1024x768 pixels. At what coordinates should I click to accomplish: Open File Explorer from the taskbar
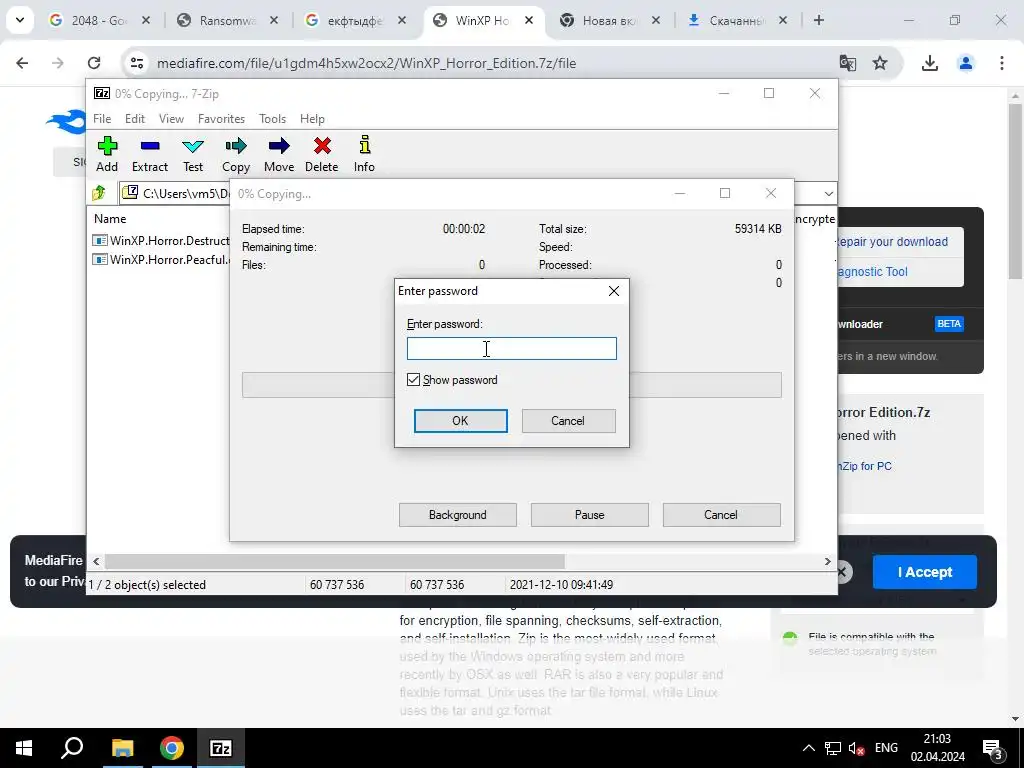coord(122,748)
